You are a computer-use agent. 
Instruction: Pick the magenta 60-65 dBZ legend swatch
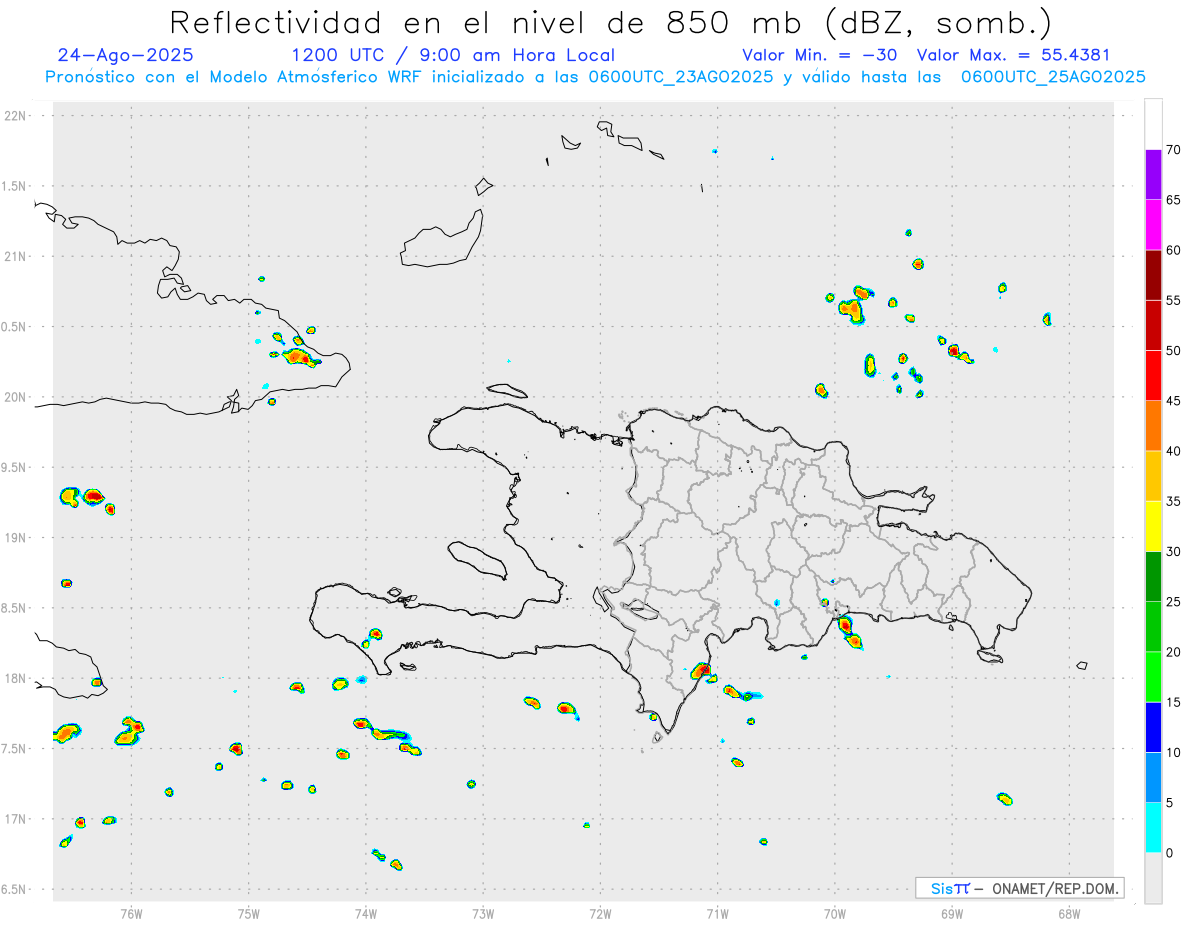click(x=1154, y=225)
